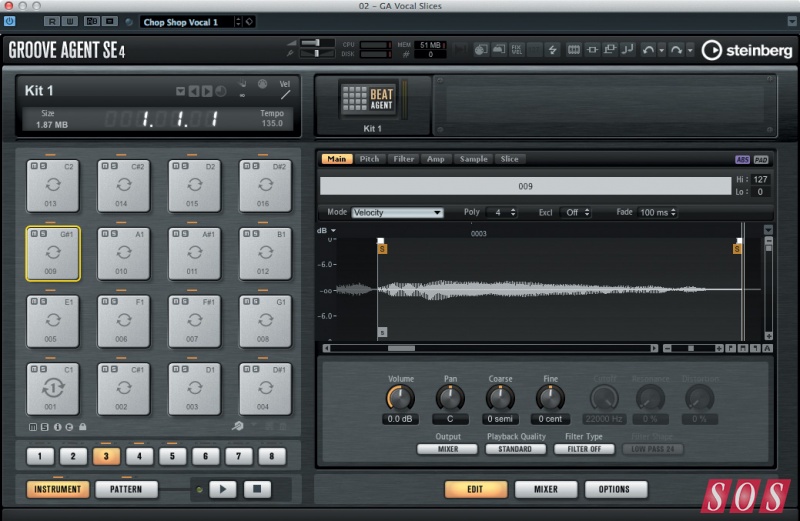Load previous kit with left arrow
The image size is (800, 521).
click(x=194, y=91)
